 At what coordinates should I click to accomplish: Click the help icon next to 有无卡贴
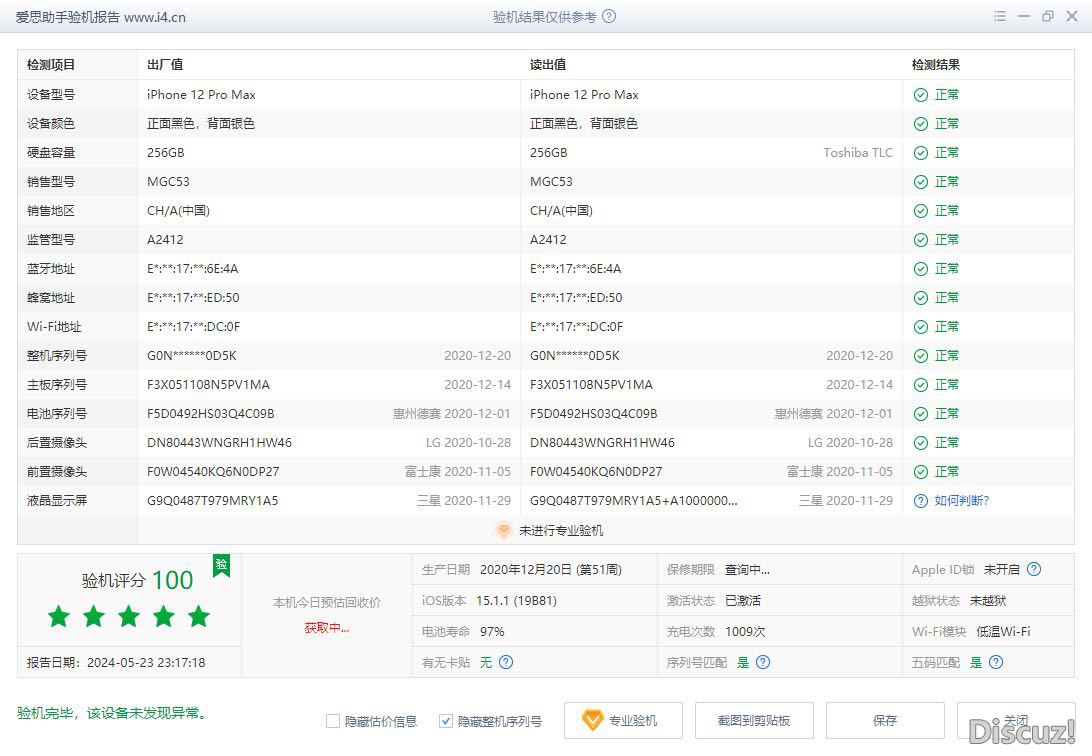click(506, 662)
